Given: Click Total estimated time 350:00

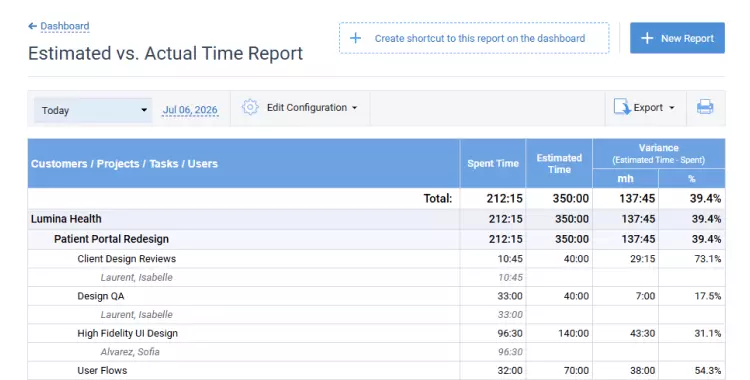Looking at the screenshot, I should tap(571, 199).
